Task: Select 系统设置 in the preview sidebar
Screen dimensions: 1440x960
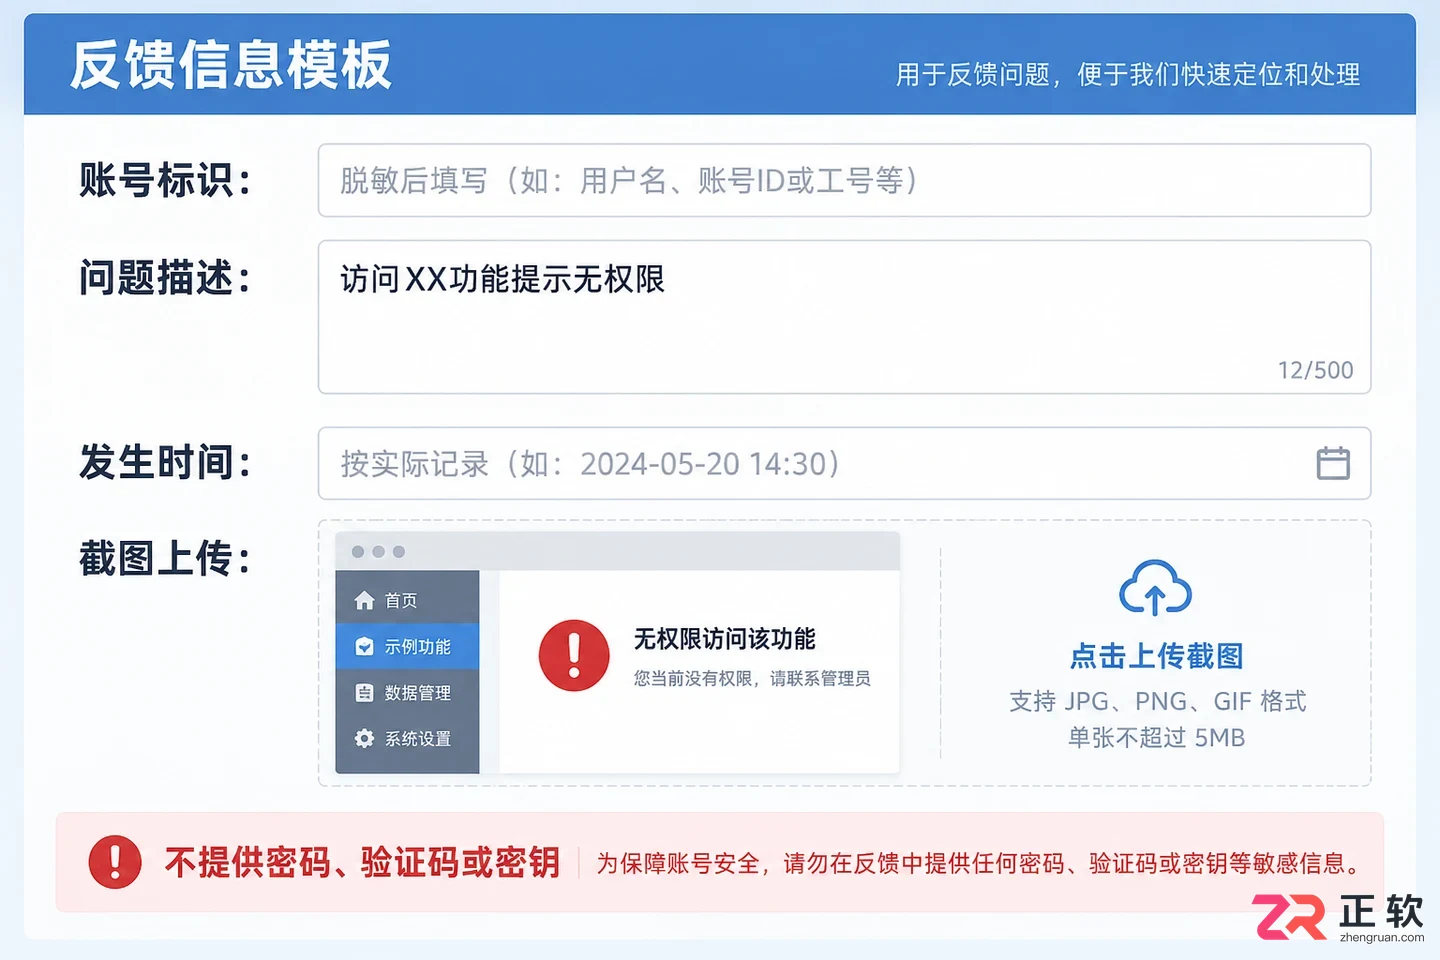Action: pos(407,739)
